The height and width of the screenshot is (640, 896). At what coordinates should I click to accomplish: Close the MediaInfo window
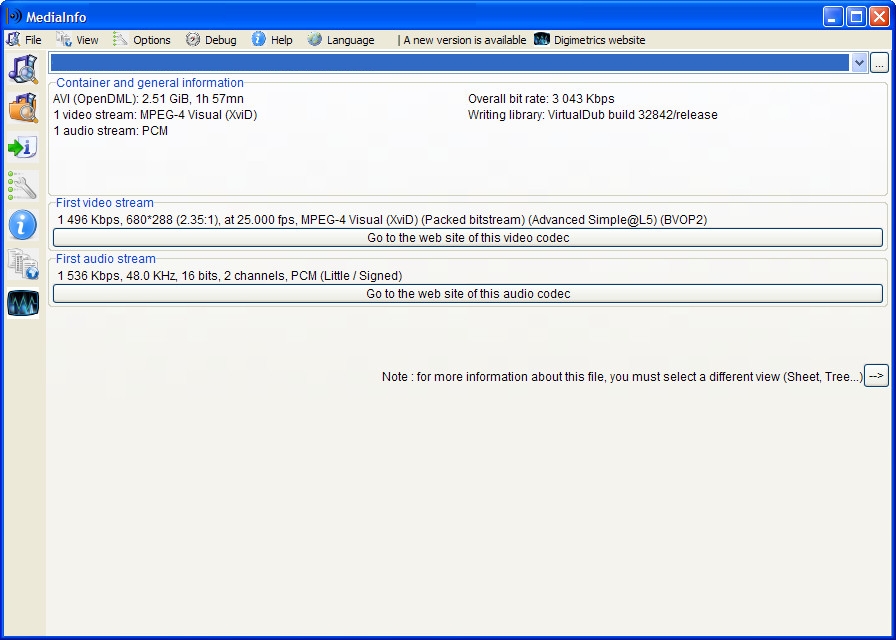point(879,17)
